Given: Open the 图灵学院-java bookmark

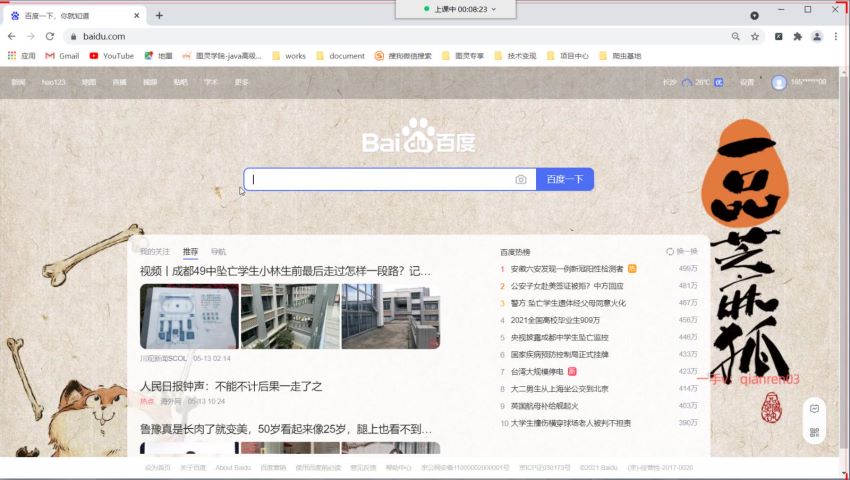Looking at the screenshot, I should [222, 56].
